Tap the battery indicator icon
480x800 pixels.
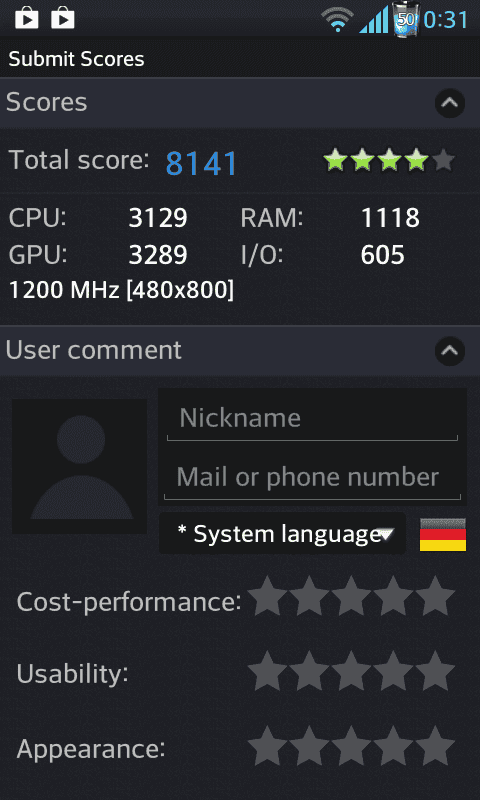coord(406,20)
